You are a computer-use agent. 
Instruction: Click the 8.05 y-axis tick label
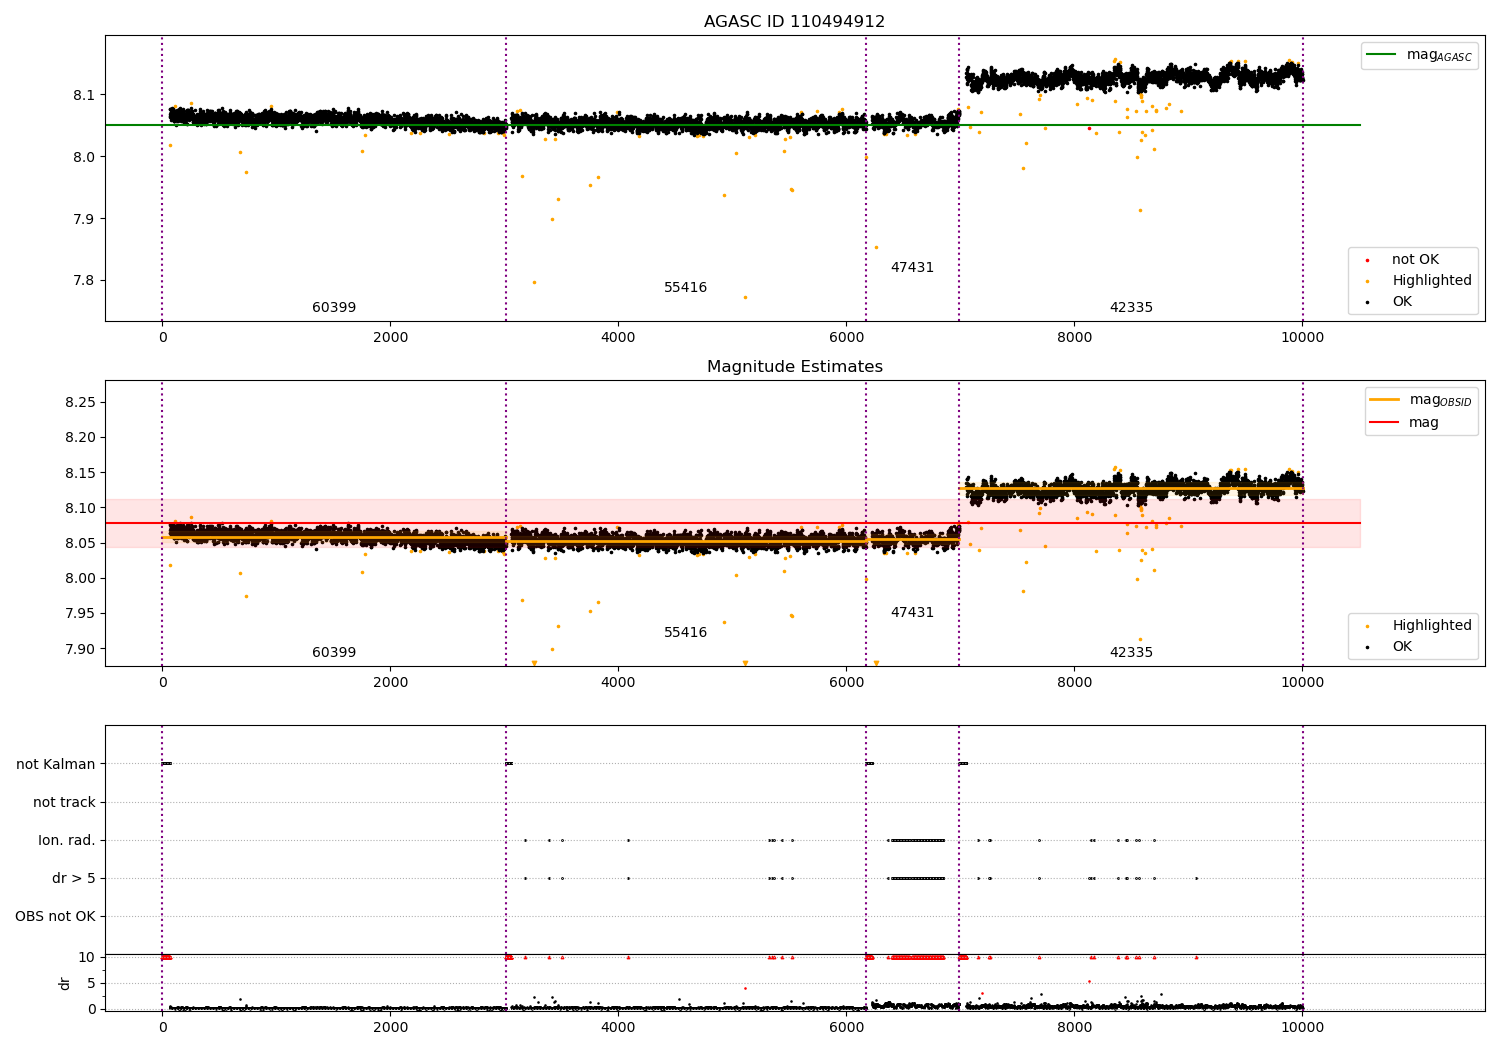pyautogui.click(x=80, y=544)
